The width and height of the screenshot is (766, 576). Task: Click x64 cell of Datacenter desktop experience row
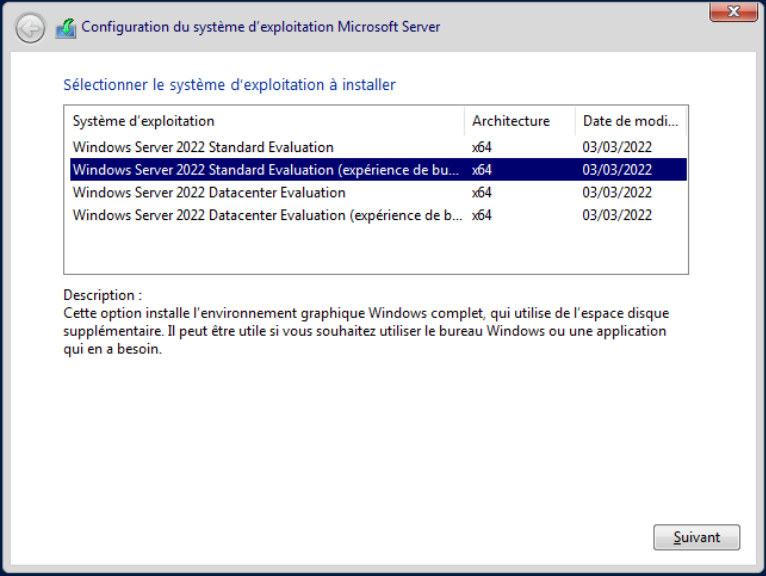tap(482, 215)
